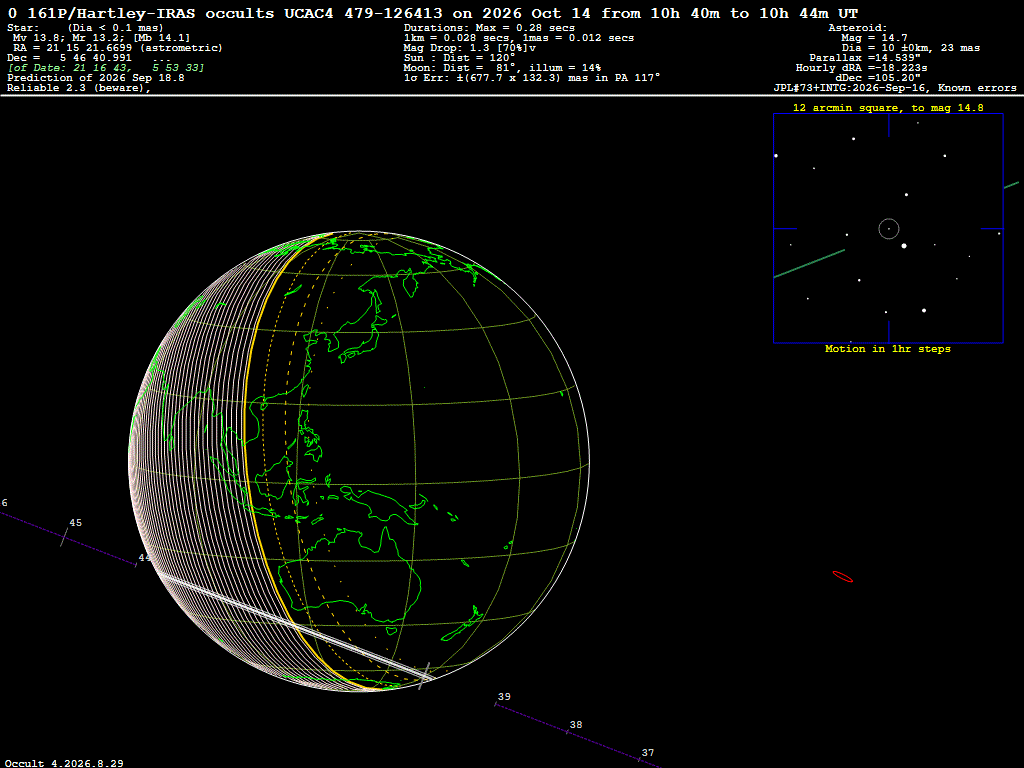The width and height of the screenshot is (1024, 768).
Task: Click the 'Reliable 2.3 (beware)' text
Action: pyautogui.click(x=78, y=88)
